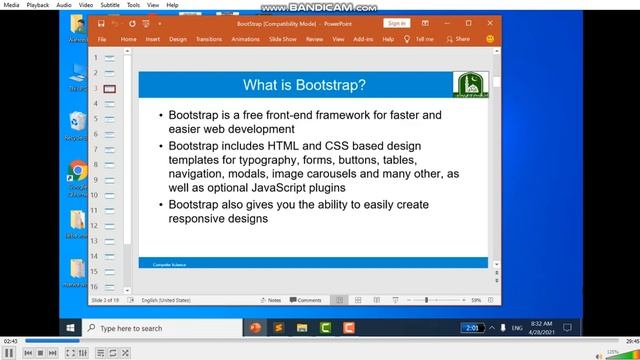Select slide 4 thumbnail in slide panel

pyautogui.click(x=109, y=104)
